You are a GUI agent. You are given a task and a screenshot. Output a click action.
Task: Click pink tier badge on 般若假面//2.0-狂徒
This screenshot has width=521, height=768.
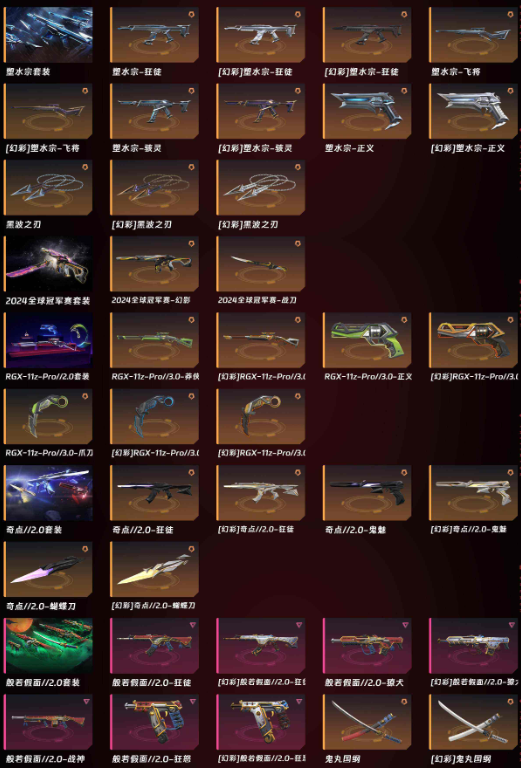(191, 625)
